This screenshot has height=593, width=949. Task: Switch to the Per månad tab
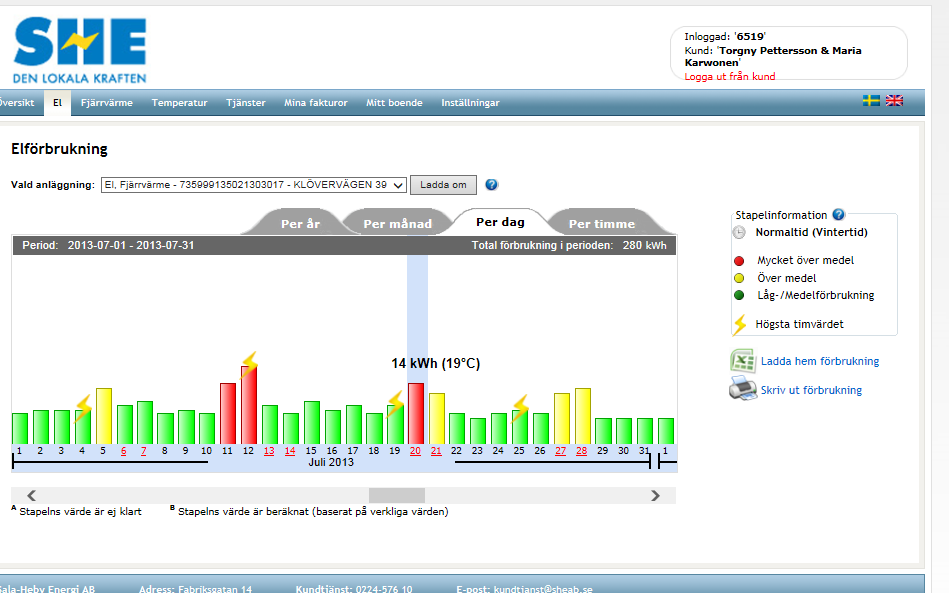tap(398, 223)
